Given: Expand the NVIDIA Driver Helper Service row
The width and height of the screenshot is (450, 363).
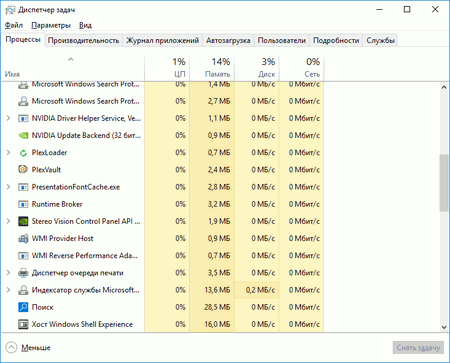Looking at the screenshot, I should [8, 118].
